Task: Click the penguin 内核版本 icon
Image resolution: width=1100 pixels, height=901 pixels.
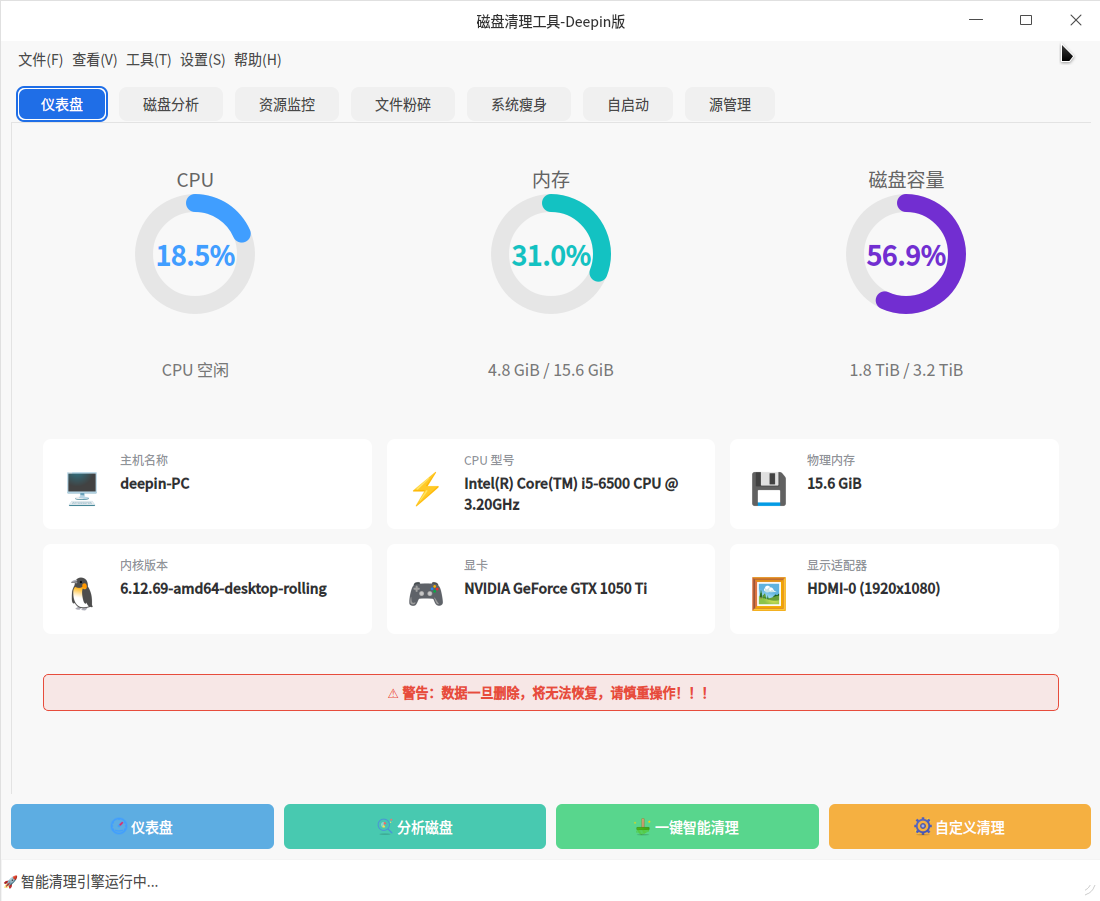Action: pos(81,593)
